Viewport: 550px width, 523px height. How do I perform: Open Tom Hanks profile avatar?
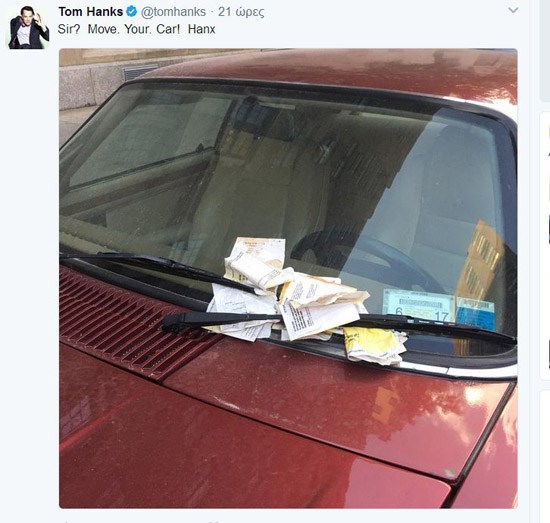[x=29, y=27]
